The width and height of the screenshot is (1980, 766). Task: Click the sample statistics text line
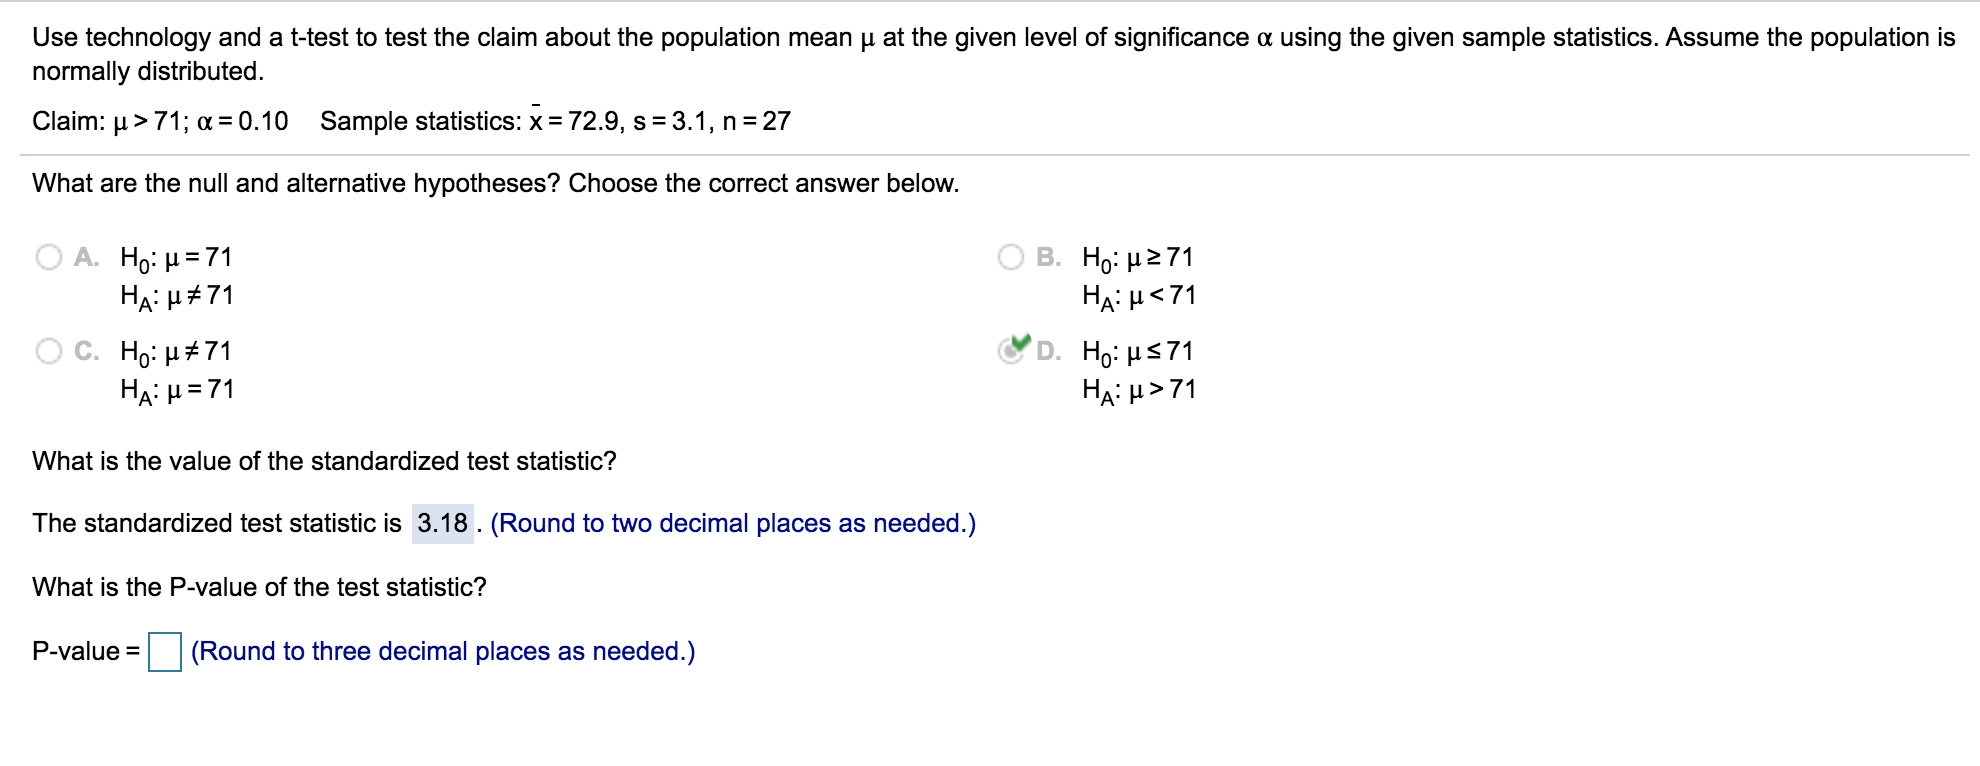(555, 120)
